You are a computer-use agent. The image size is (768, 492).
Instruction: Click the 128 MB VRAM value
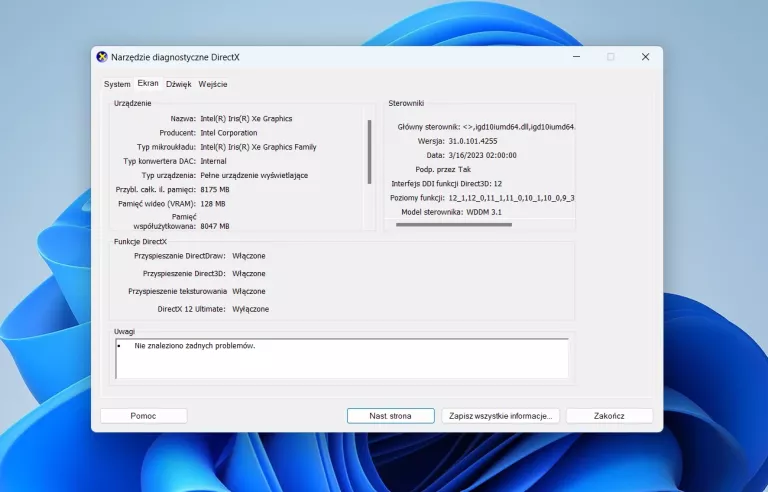coord(213,204)
